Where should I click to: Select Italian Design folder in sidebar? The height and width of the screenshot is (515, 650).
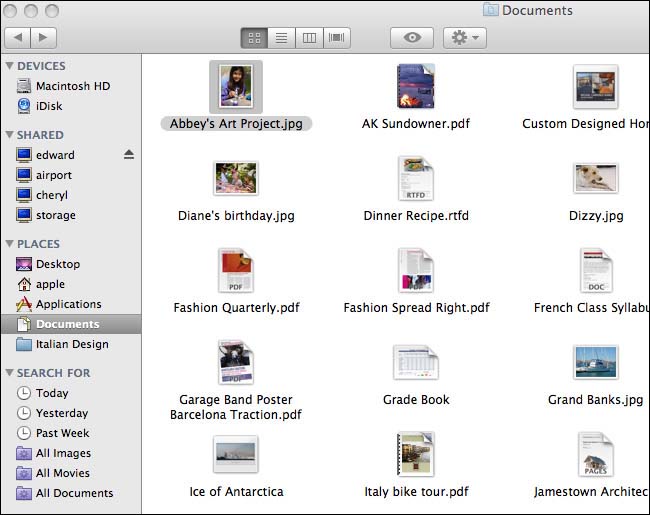coord(72,344)
